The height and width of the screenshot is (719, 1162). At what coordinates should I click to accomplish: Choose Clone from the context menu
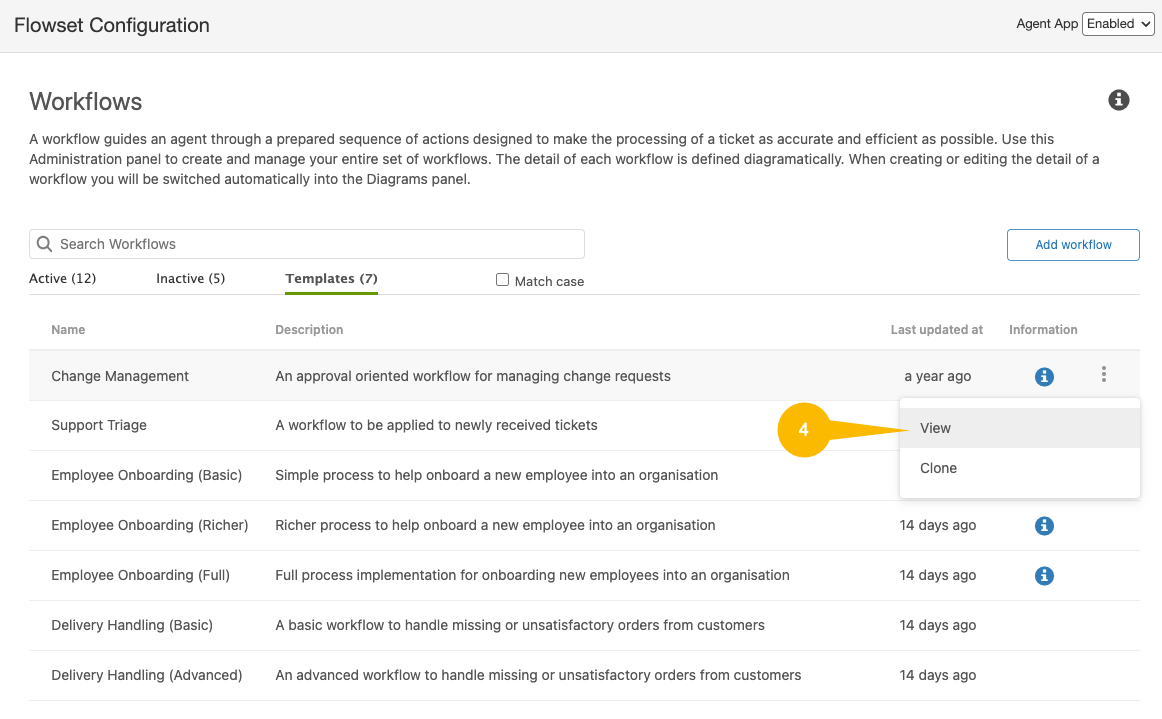1020,468
